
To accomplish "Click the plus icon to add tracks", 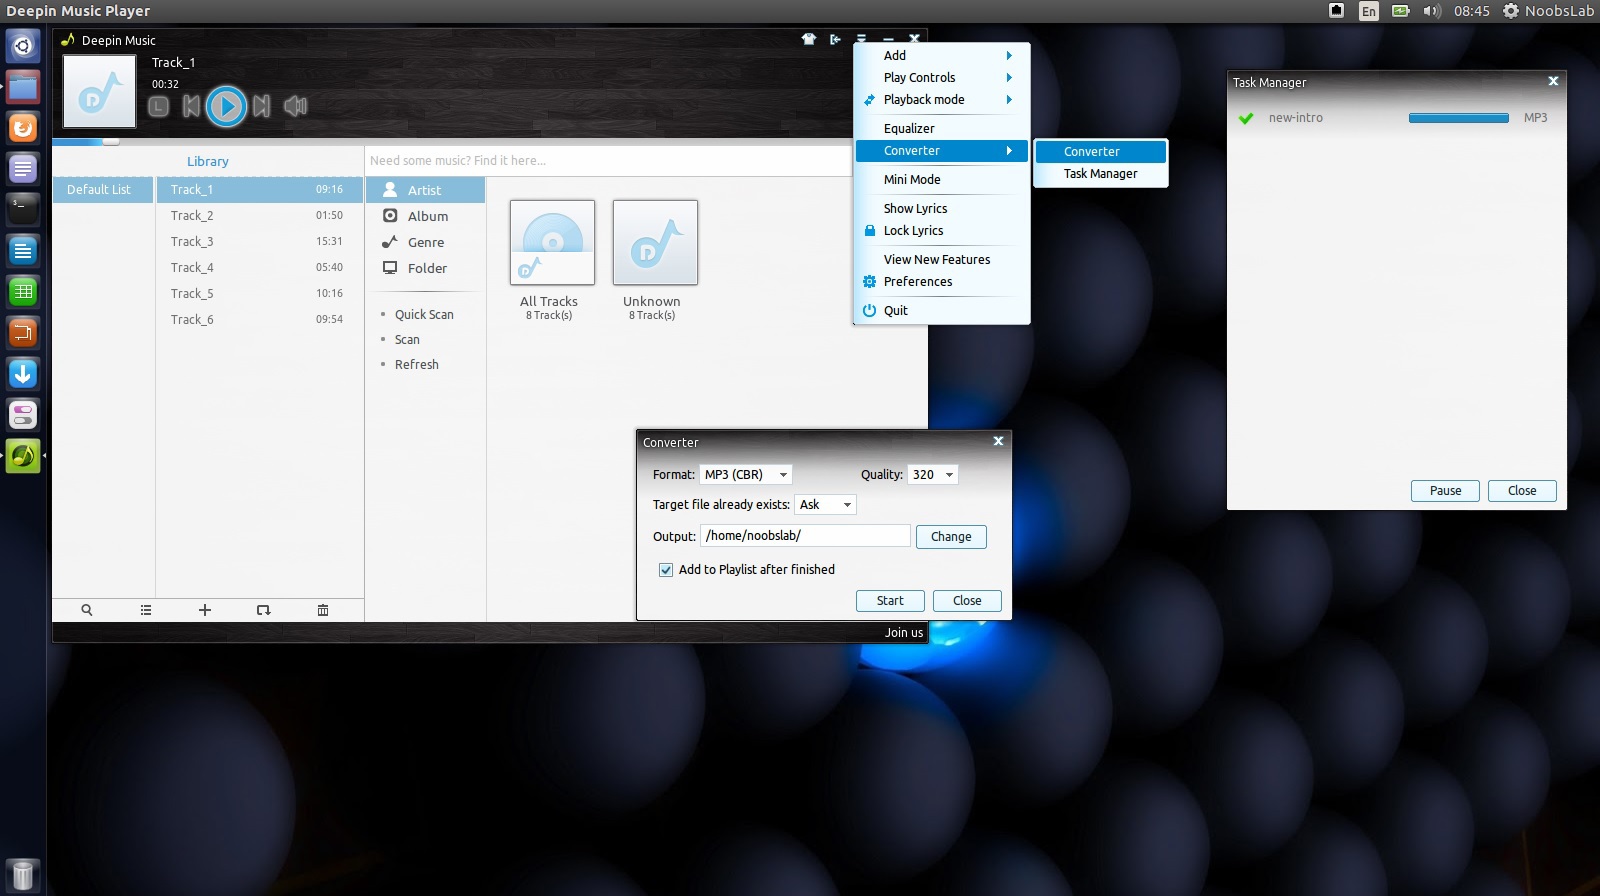I will point(205,610).
